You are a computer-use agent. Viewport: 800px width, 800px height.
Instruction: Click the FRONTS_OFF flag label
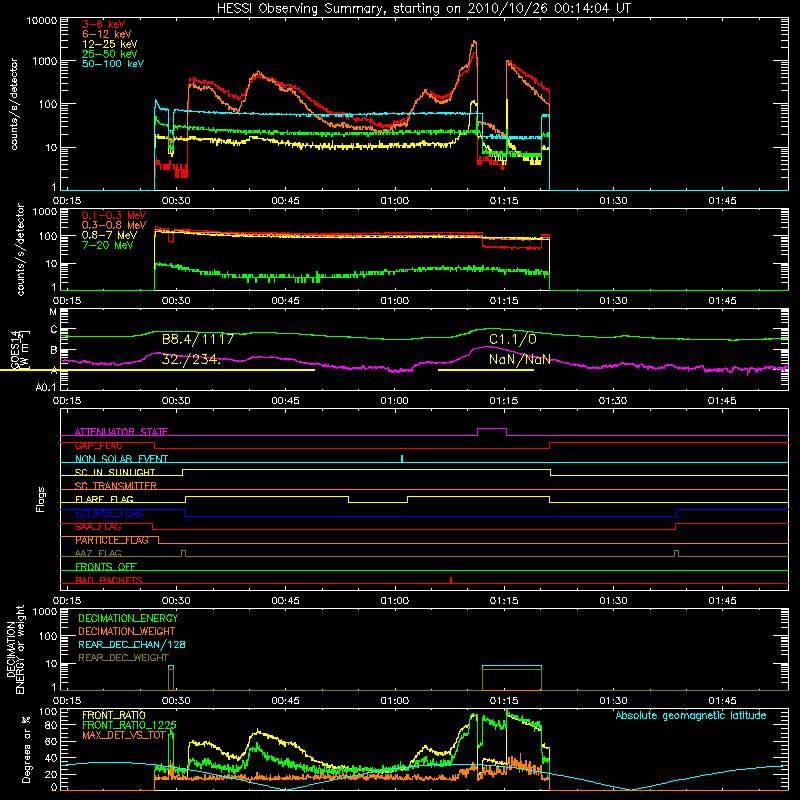[x=106, y=566]
